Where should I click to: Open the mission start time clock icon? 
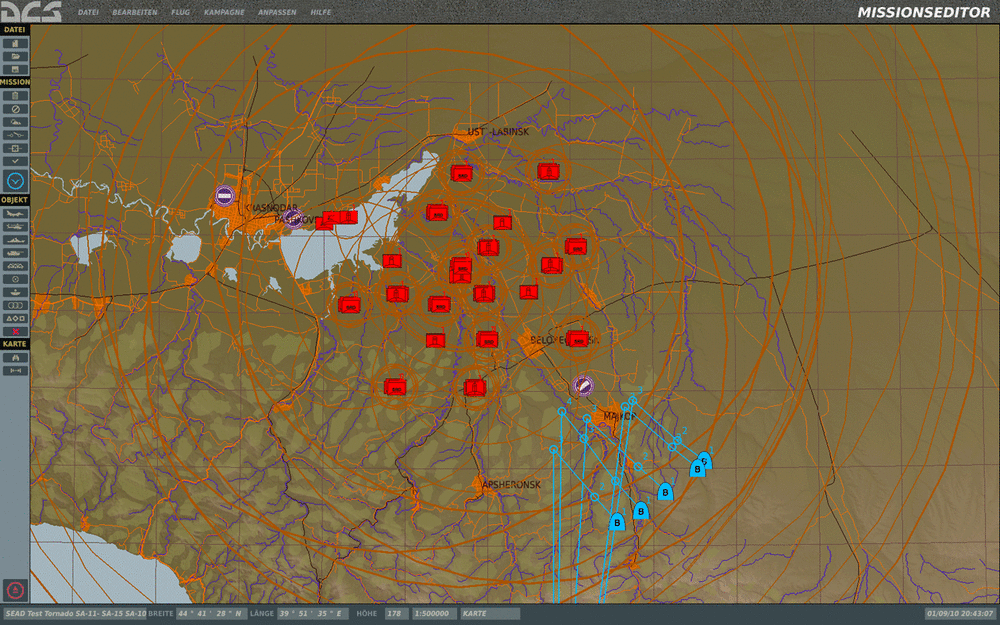pyautogui.click(x=15, y=180)
